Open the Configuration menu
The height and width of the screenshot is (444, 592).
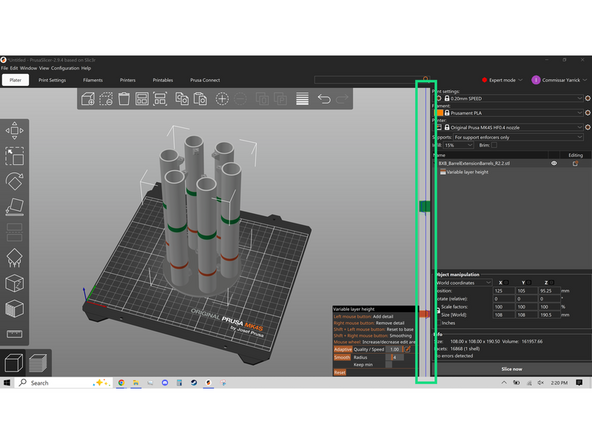[65, 68]
